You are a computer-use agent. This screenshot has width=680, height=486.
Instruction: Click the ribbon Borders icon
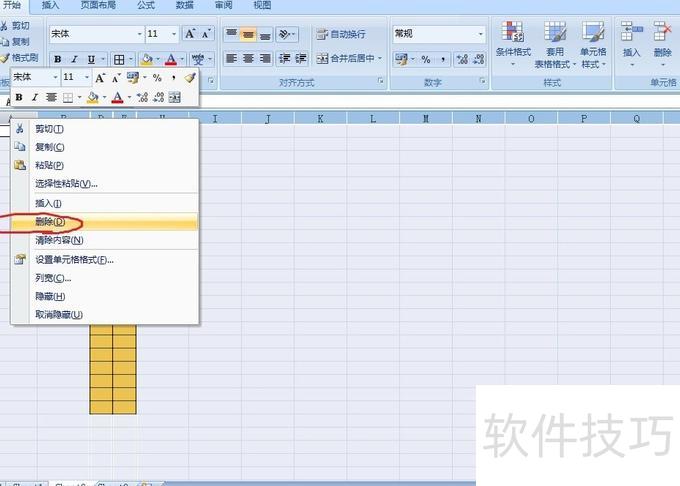[x=119, y=59]
